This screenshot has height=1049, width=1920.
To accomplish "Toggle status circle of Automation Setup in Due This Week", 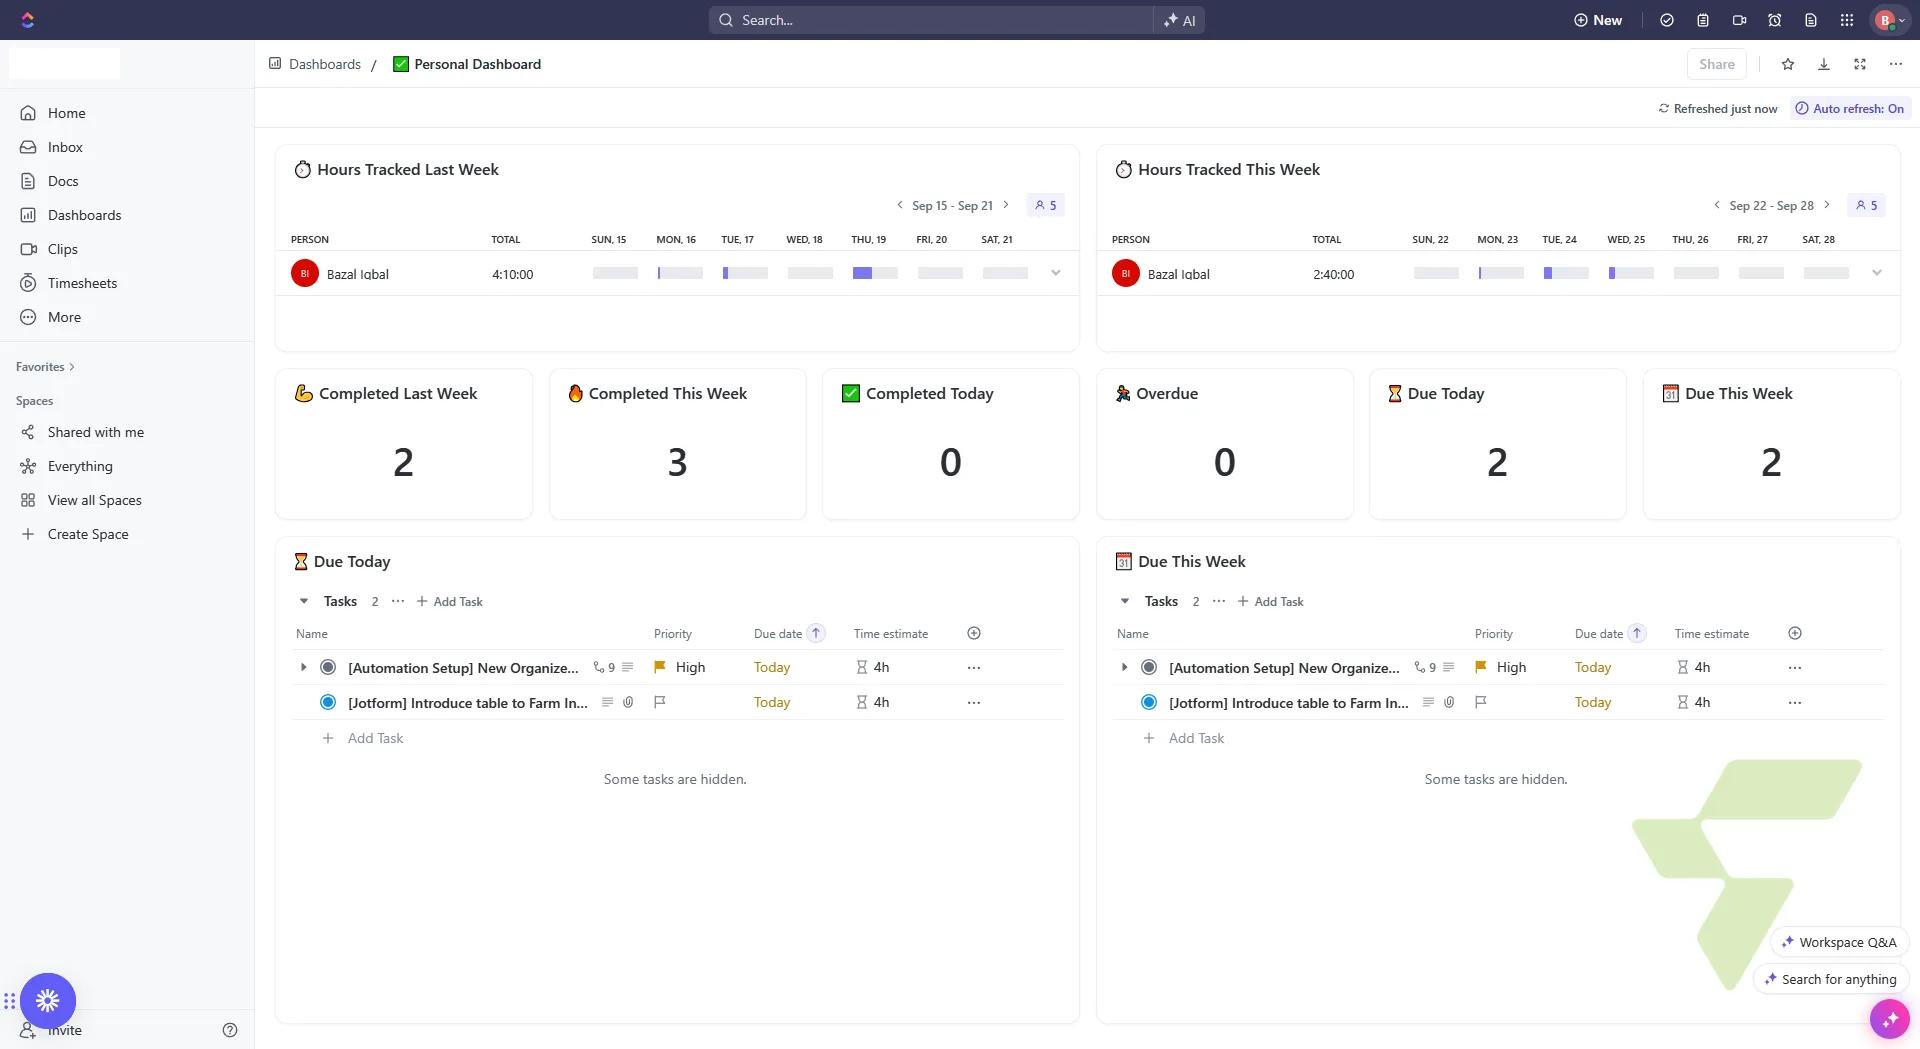I will pyautogui.click(x=1149, y=667).
